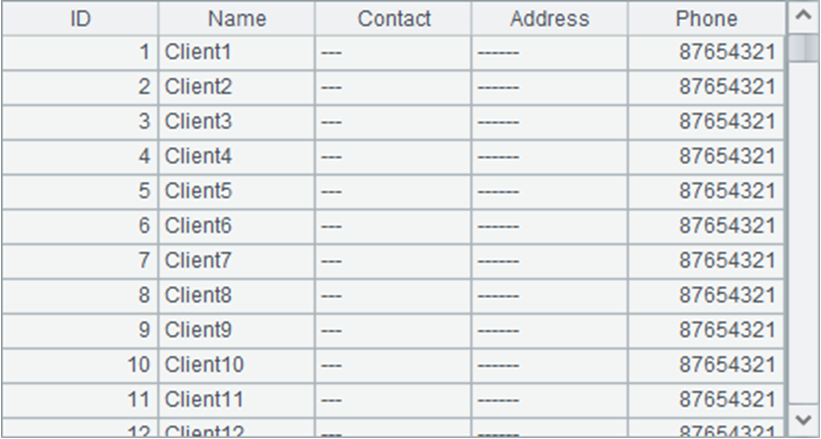Select the Client8 address cell
Screen dimensions: 821x439
(549, 296)
